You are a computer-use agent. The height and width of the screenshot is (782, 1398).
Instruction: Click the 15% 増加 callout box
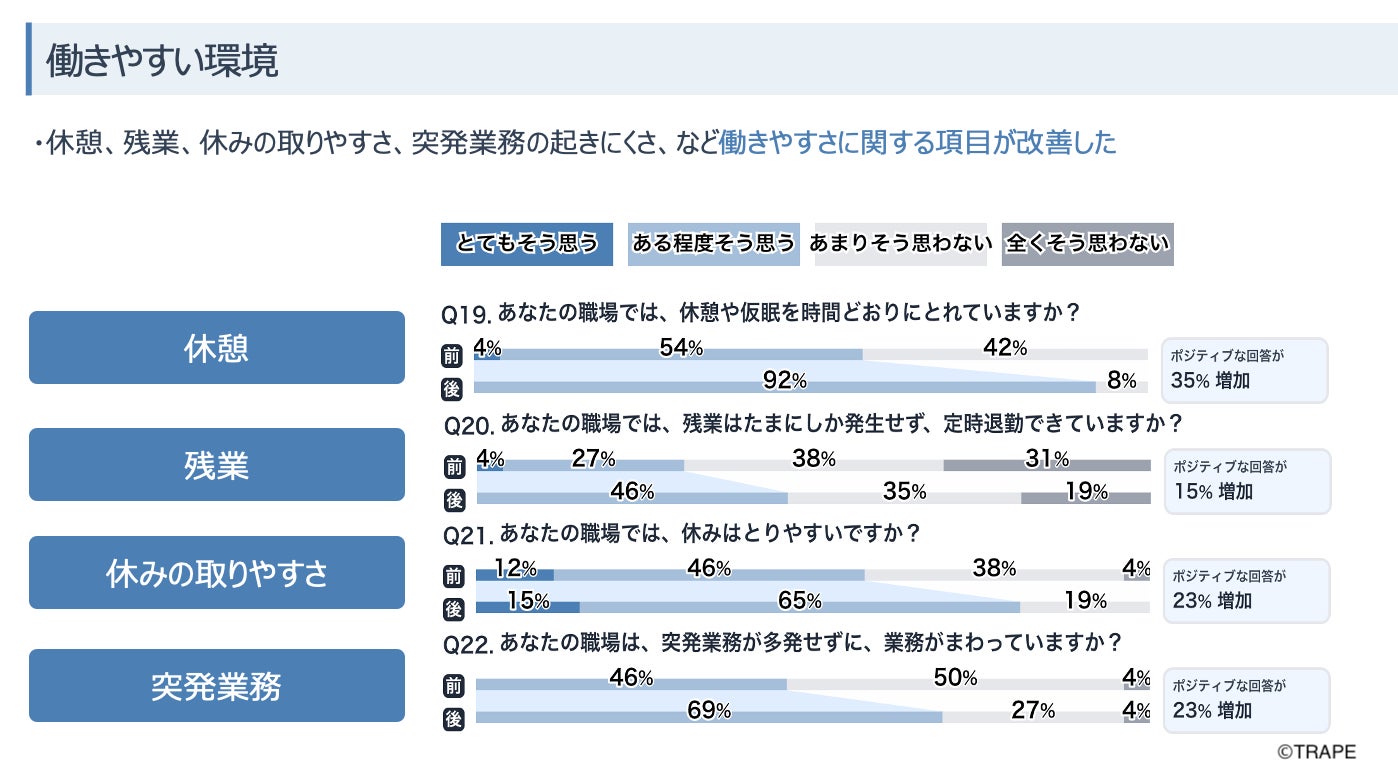tap(1246, 481)
